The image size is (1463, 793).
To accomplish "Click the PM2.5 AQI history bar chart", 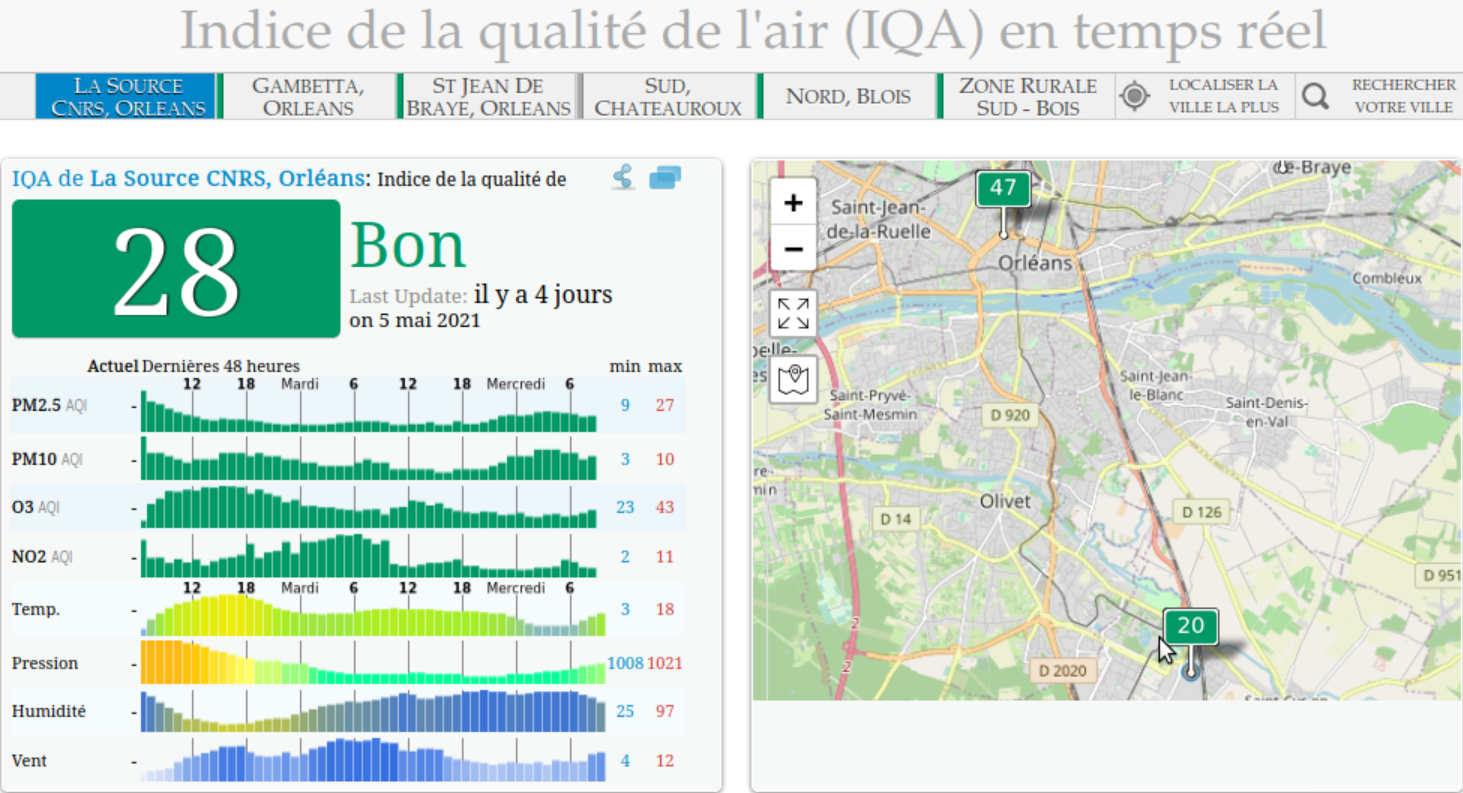I will 368,412.
